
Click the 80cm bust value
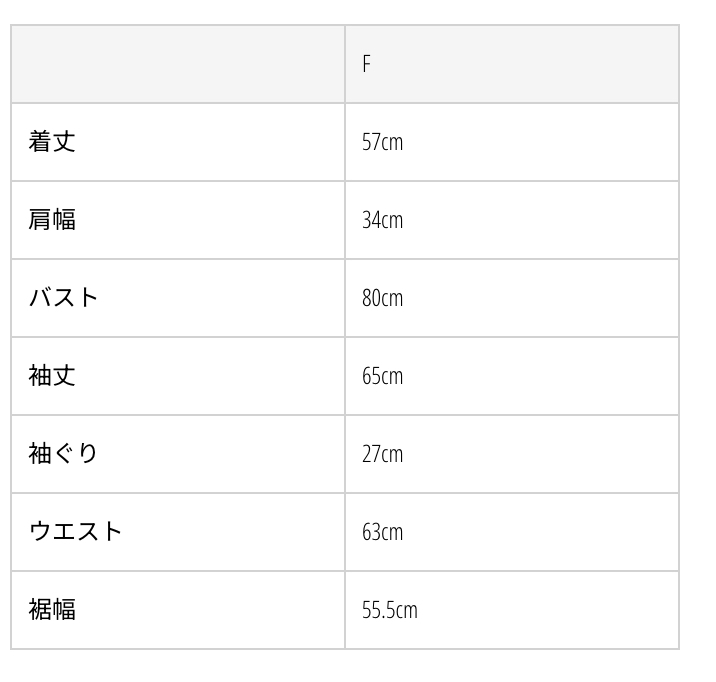click(382, 298)
